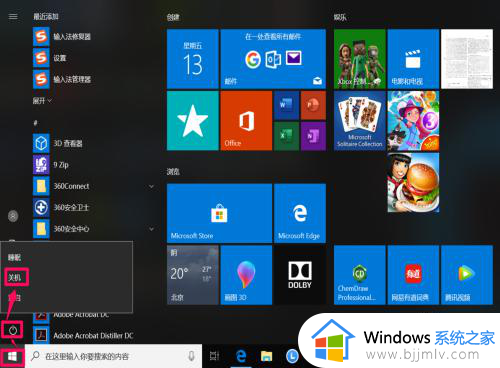
Task: Click the # letter index heading
Action: (35, 123)
